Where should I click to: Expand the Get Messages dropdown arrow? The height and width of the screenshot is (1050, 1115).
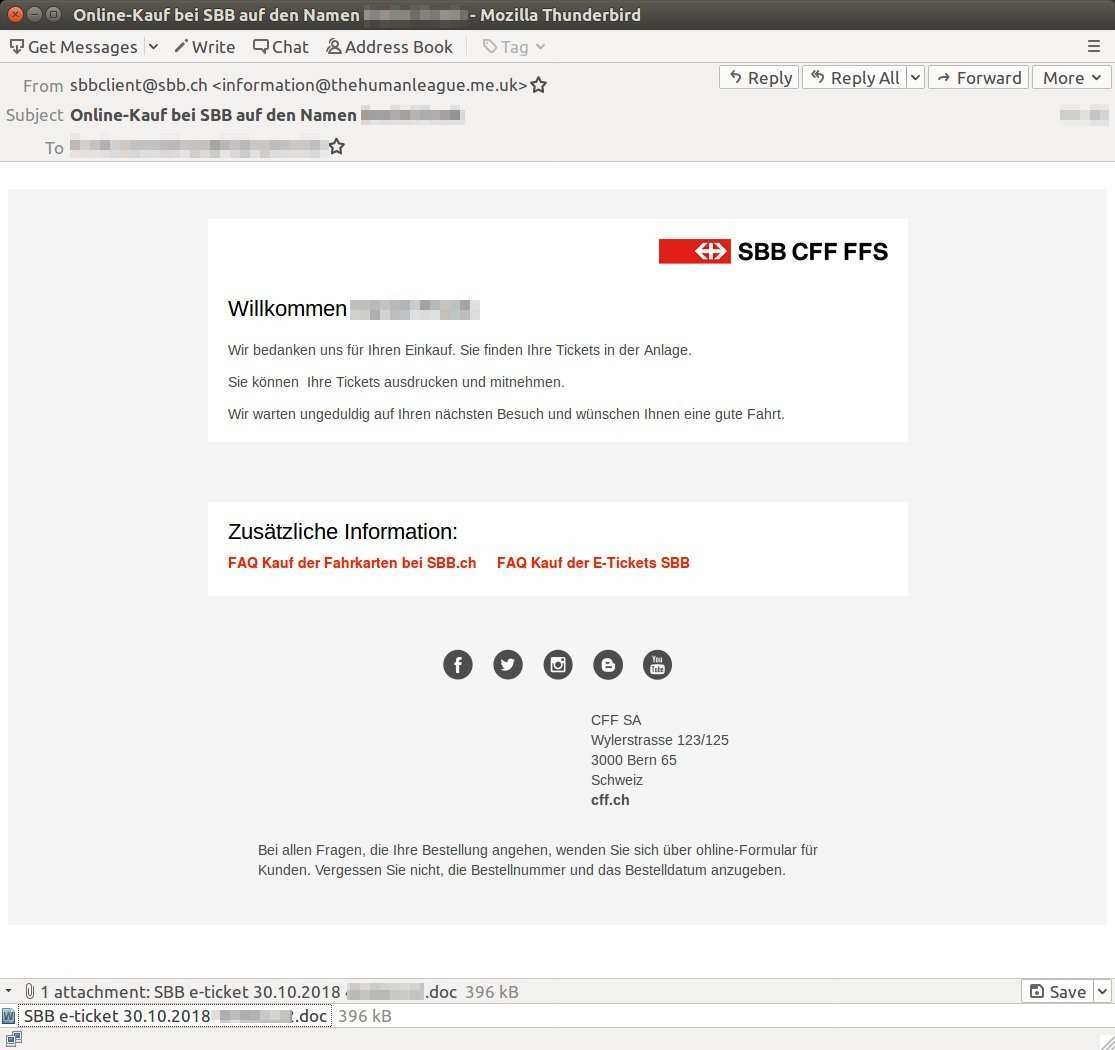click(x=153, y=46)
